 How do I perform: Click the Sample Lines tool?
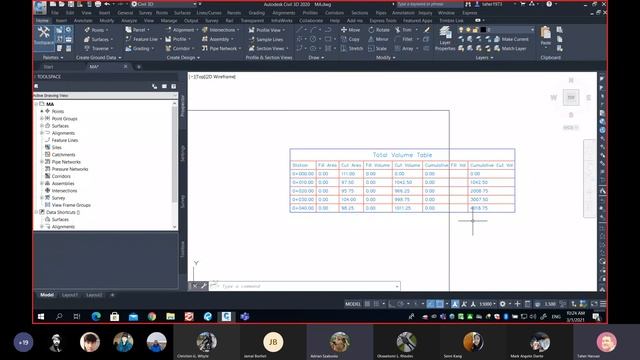coord(266,39)
